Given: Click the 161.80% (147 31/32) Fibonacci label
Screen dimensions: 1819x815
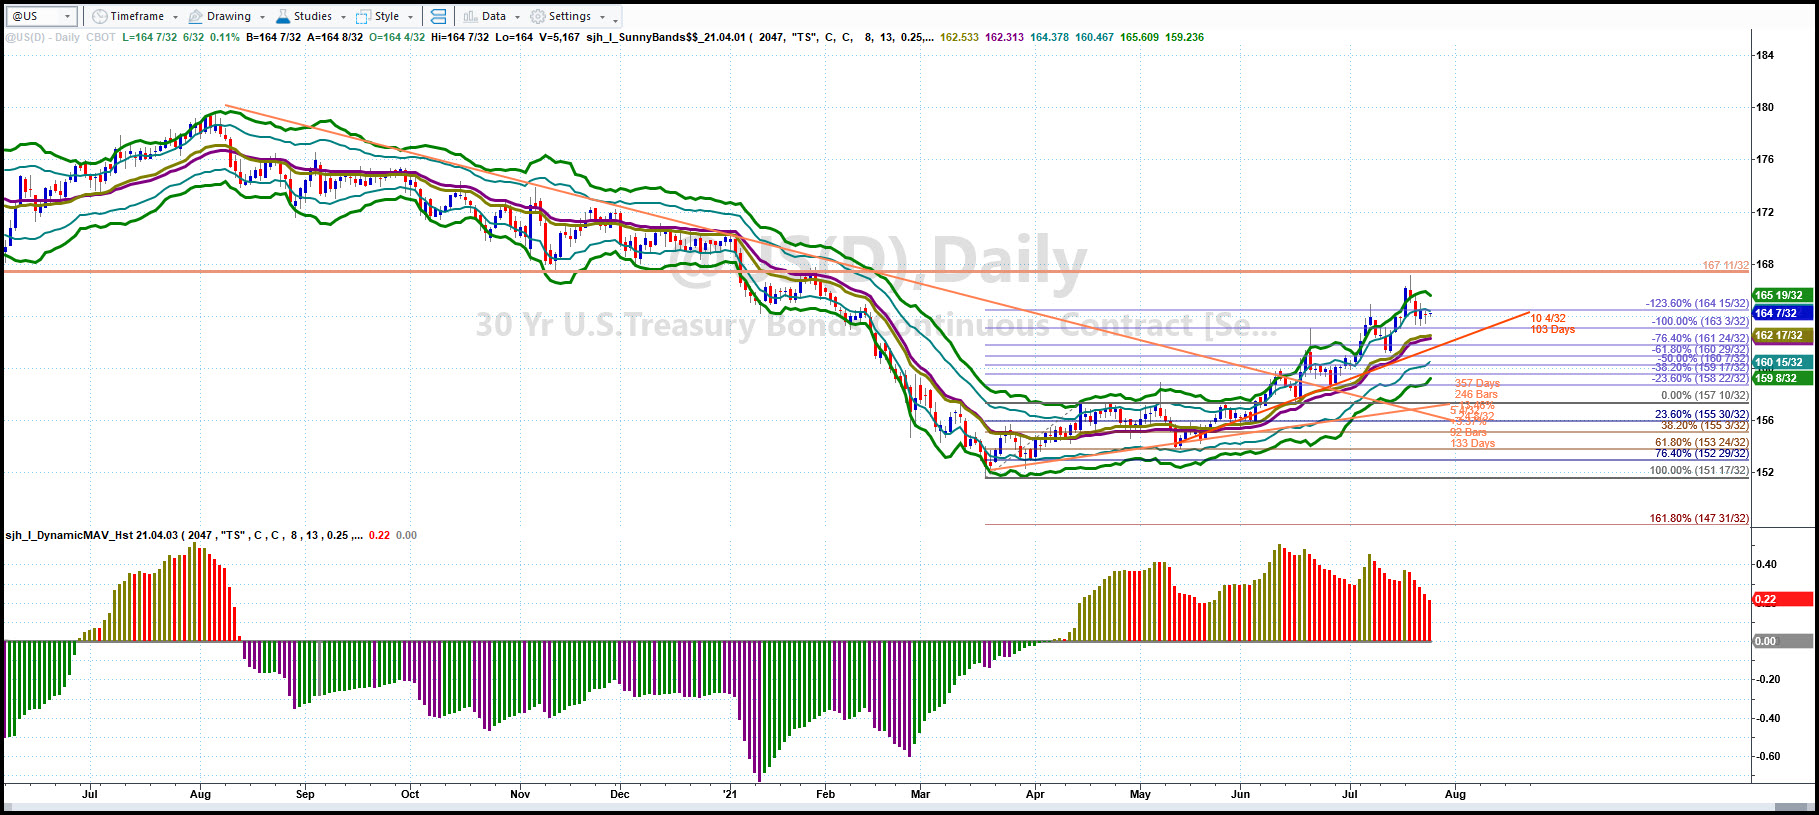Looking at the screenshot, I should click(1699, 518).
